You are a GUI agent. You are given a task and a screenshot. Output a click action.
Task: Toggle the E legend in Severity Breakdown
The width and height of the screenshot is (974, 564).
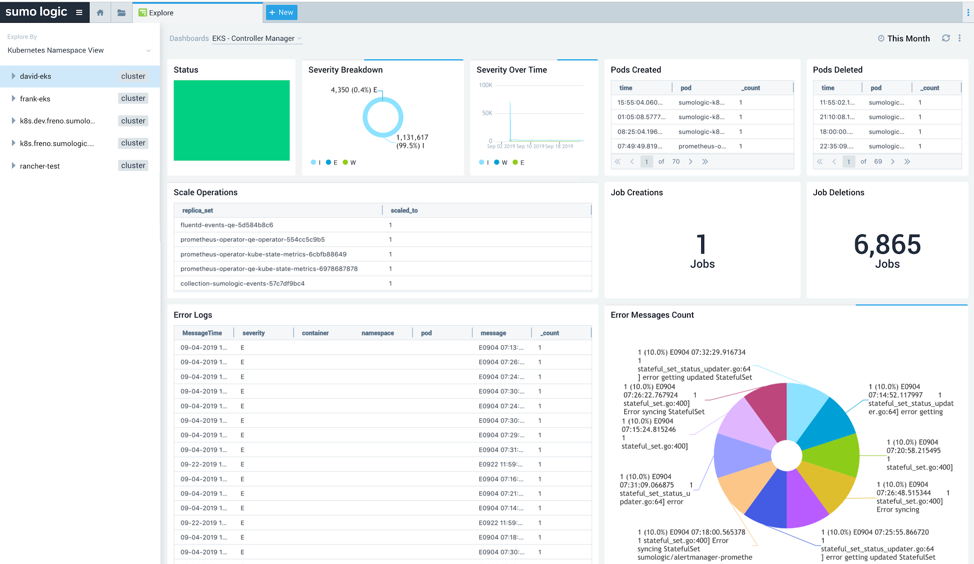pos(332,162)
